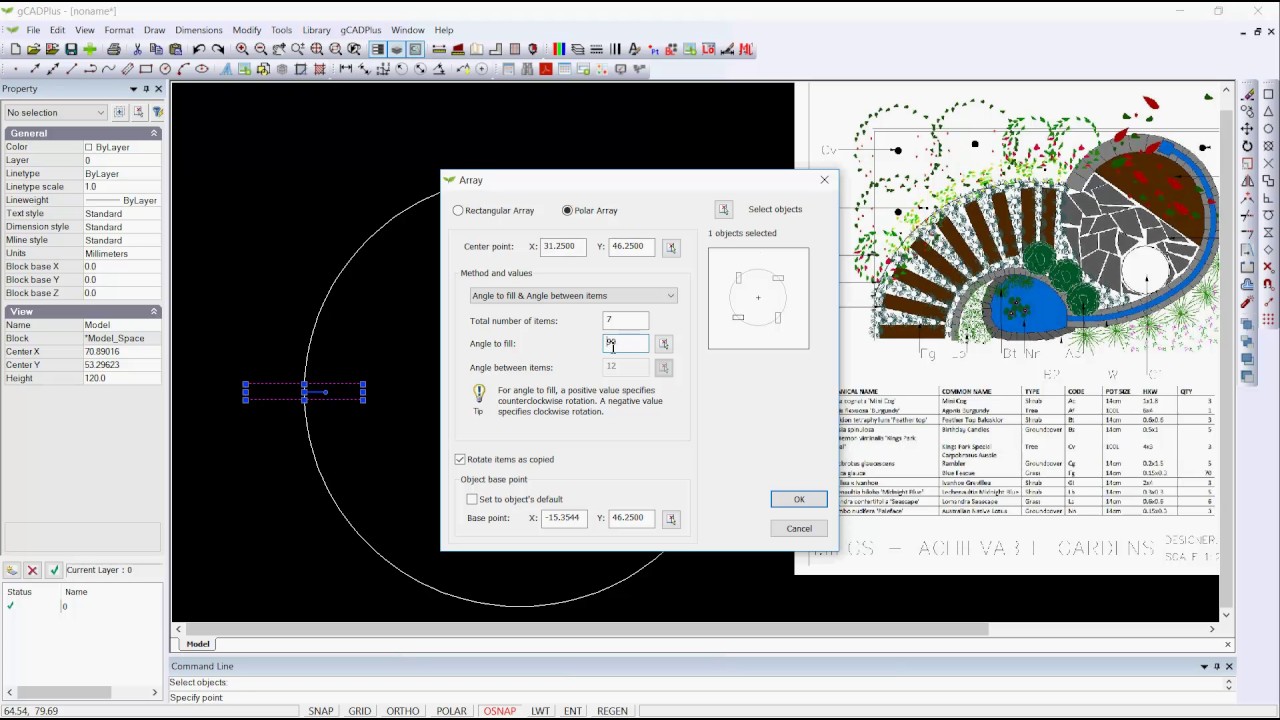This screenshot has height=720, width=1280.
Task: Click the Save floppy disk icon
Action: pos(71,49)
